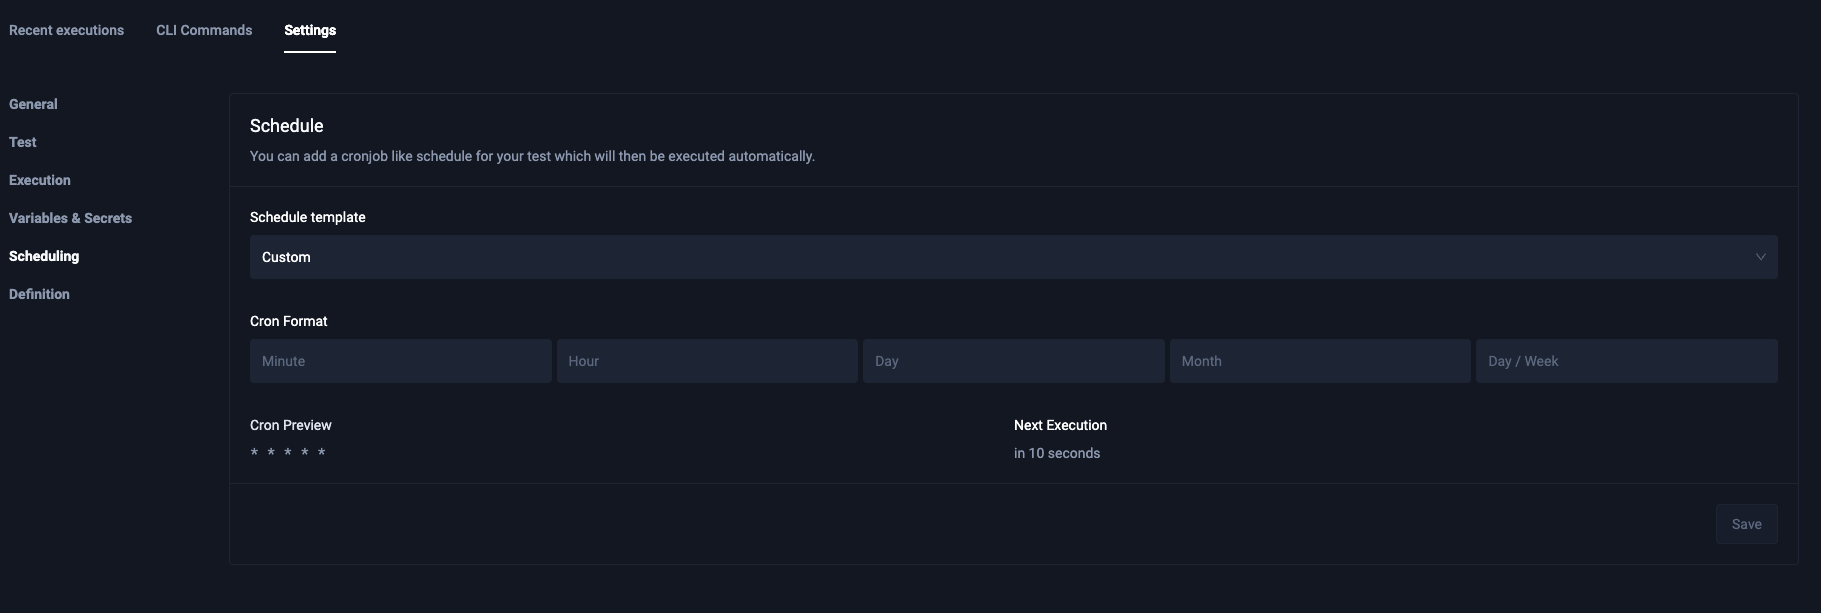
Task: Click the 'in 10 seconds' execution text
Action: coord(1057,453)
